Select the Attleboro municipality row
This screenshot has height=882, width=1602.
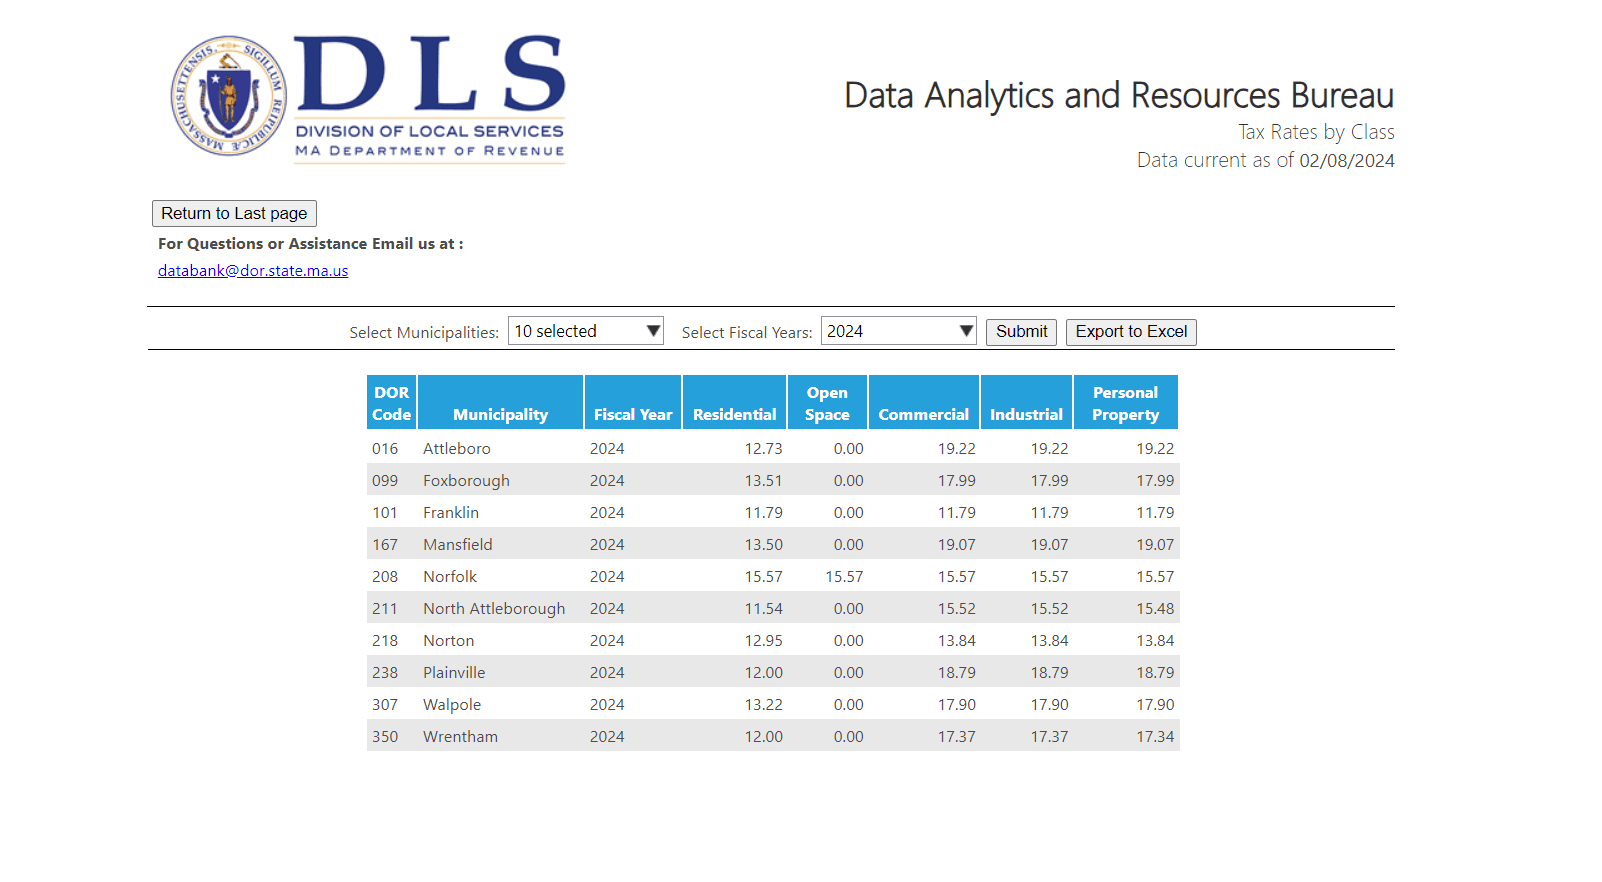pyautogui.click(x=457, y=449)
